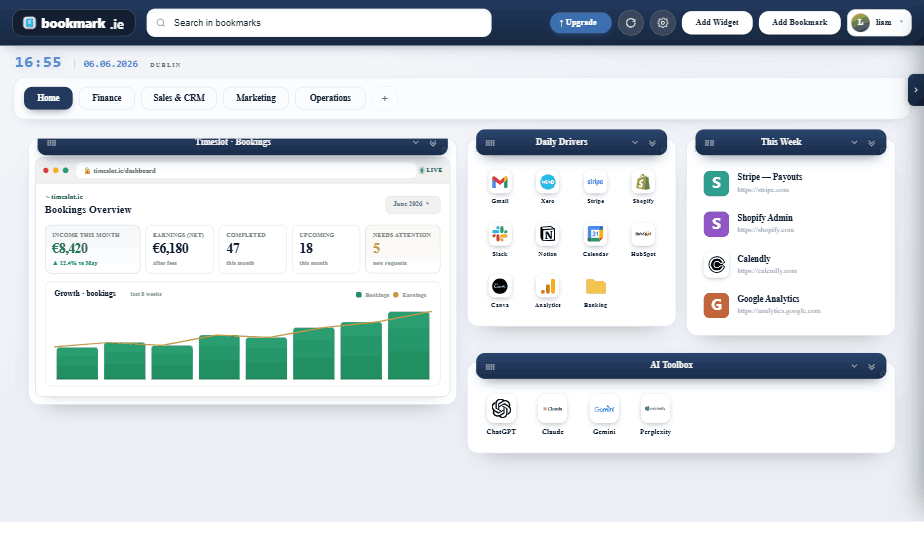The height and width of the screenshot is (540, 924).
Task: Click the Income This Month €8,420 card
Action: point(93,249)
